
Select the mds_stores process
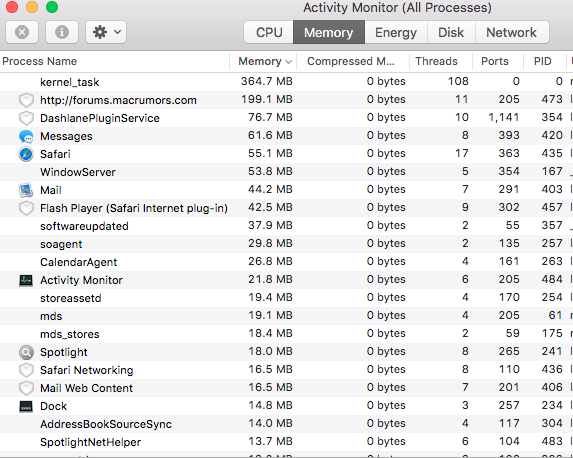70,334
